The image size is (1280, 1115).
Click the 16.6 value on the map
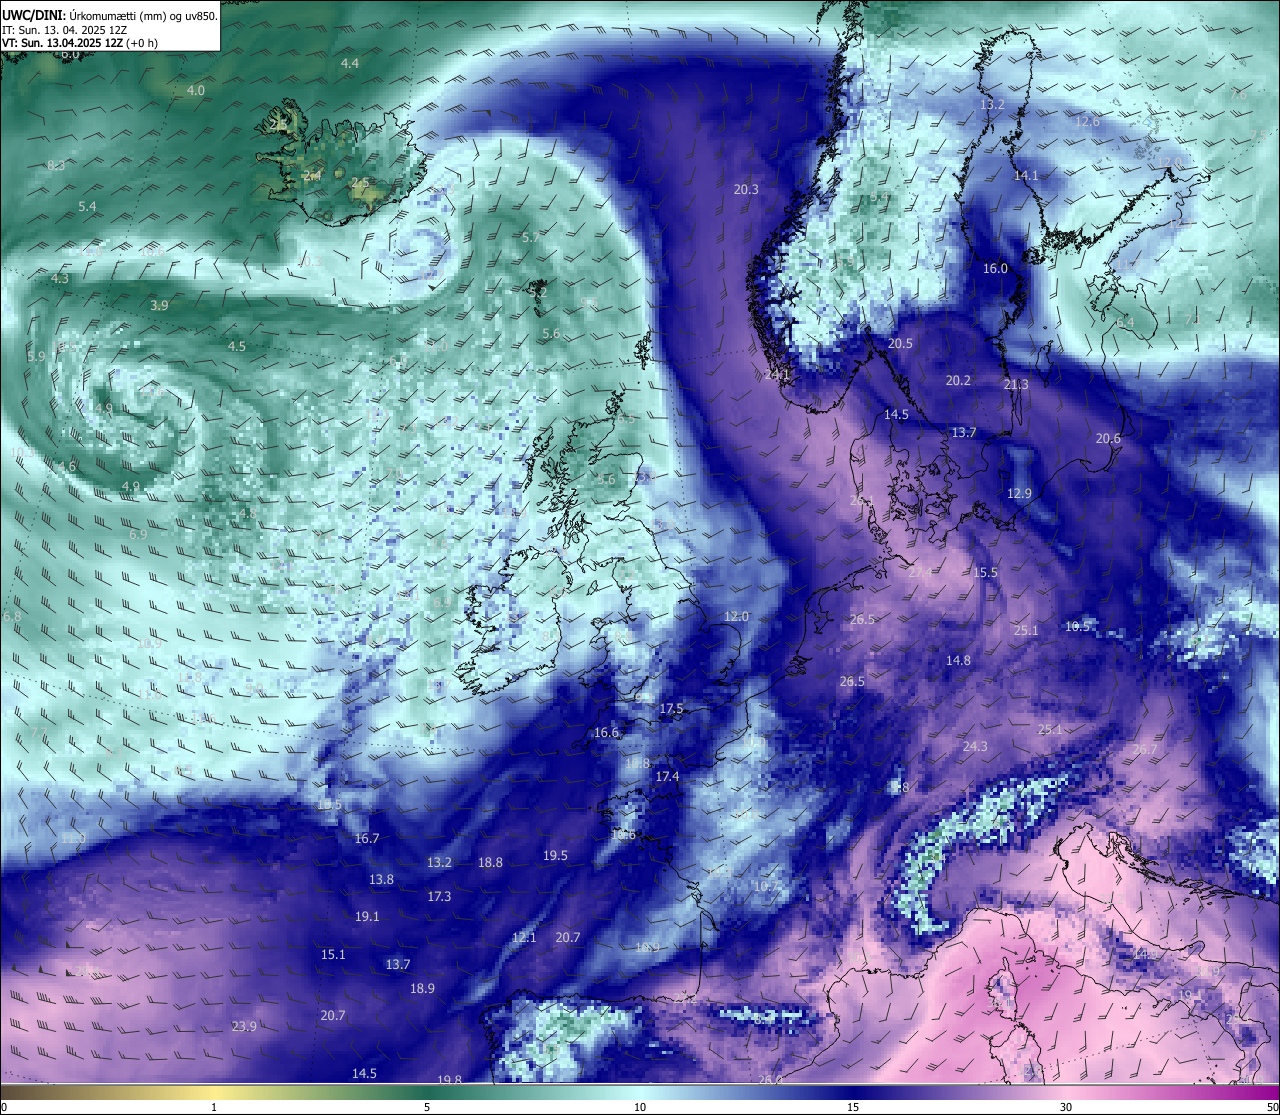click(x=606, y=732)
